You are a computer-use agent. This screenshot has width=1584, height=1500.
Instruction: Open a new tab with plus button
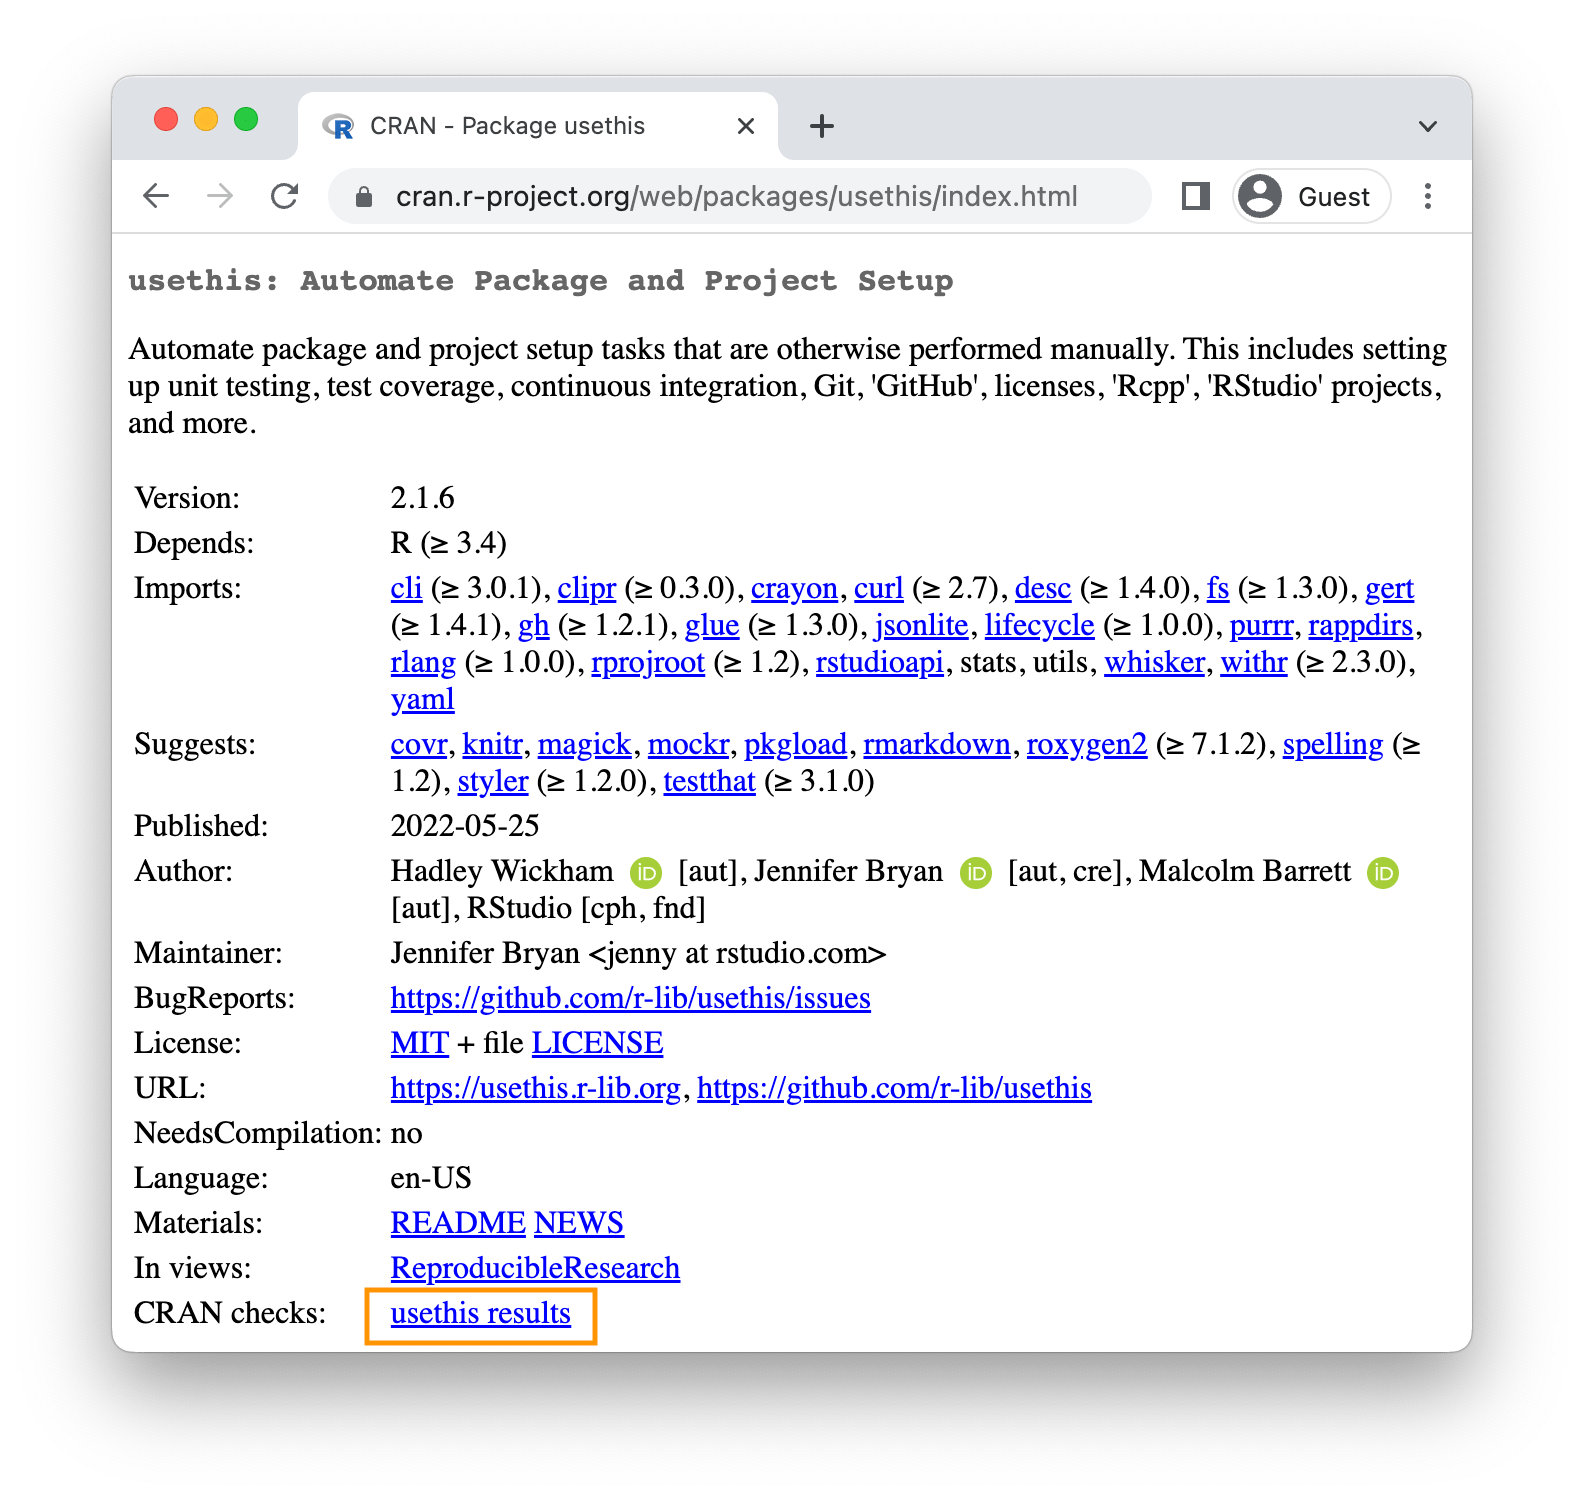(821, 126)
